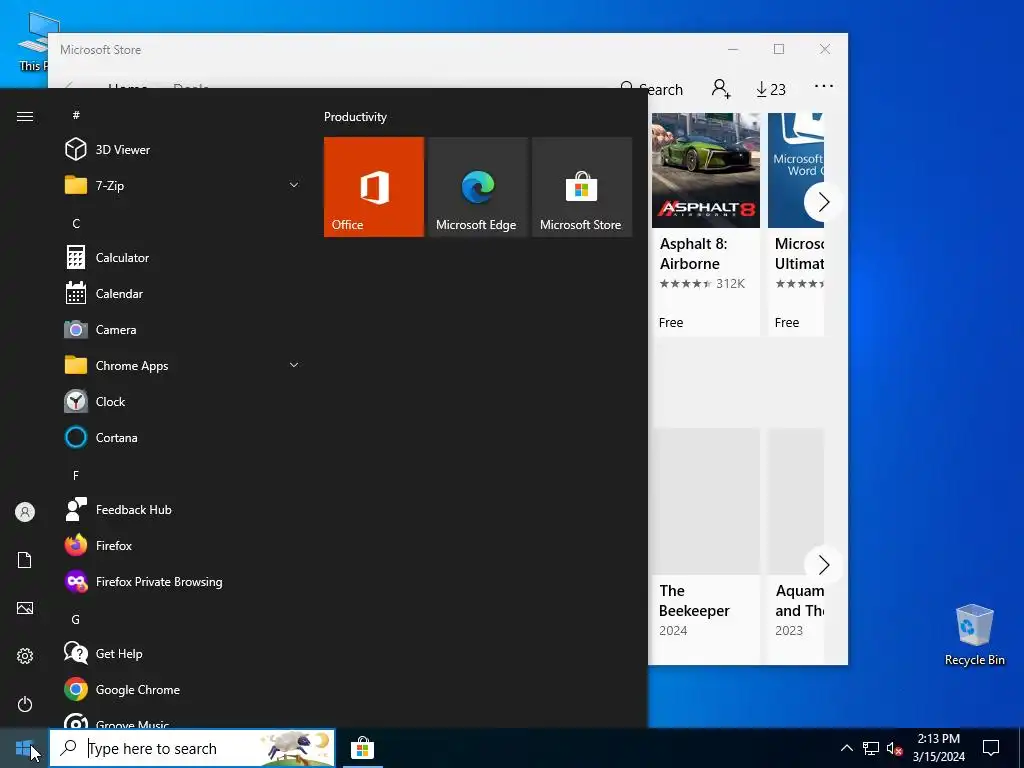Open the Calendar app

(x=183, y=293)
